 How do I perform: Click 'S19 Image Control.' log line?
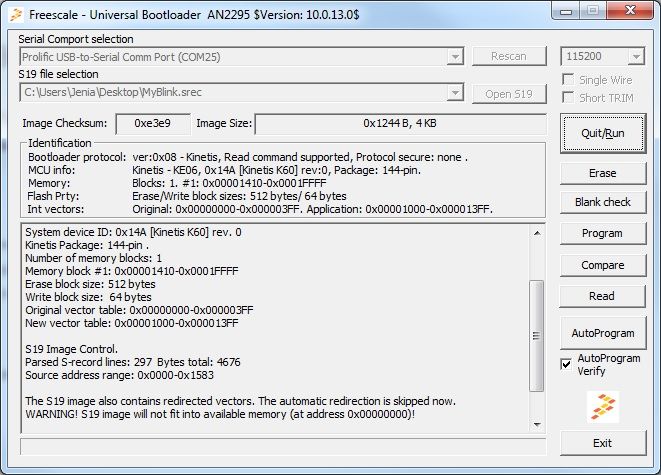72,349
